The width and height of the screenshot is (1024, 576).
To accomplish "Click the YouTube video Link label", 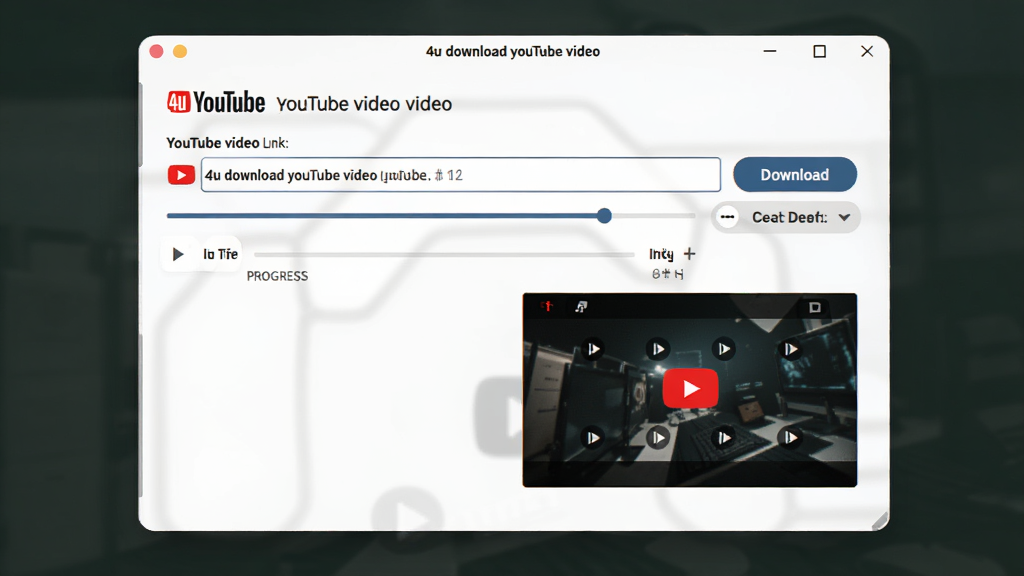I will tap(227, 143).
